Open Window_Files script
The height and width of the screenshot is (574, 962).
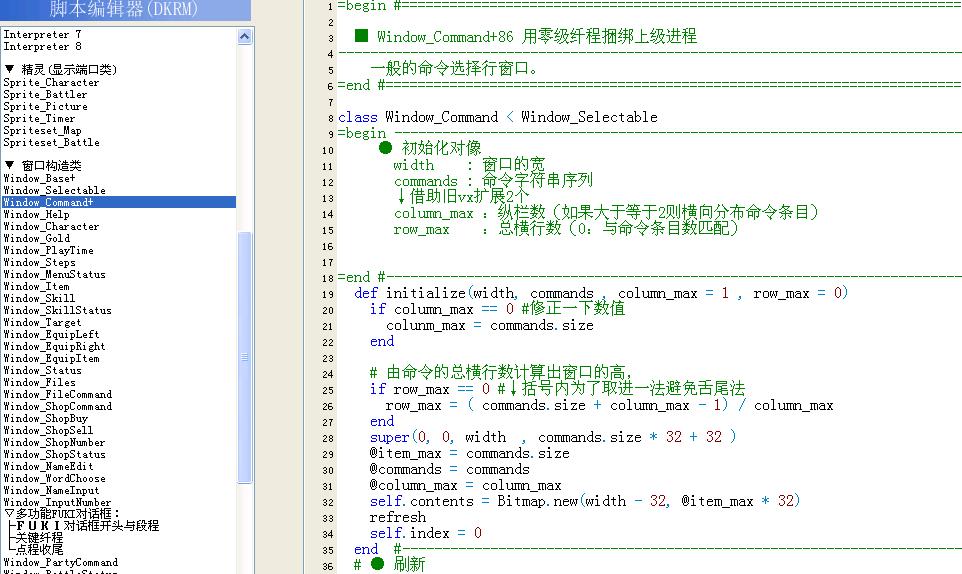click(x=39, y=382)
